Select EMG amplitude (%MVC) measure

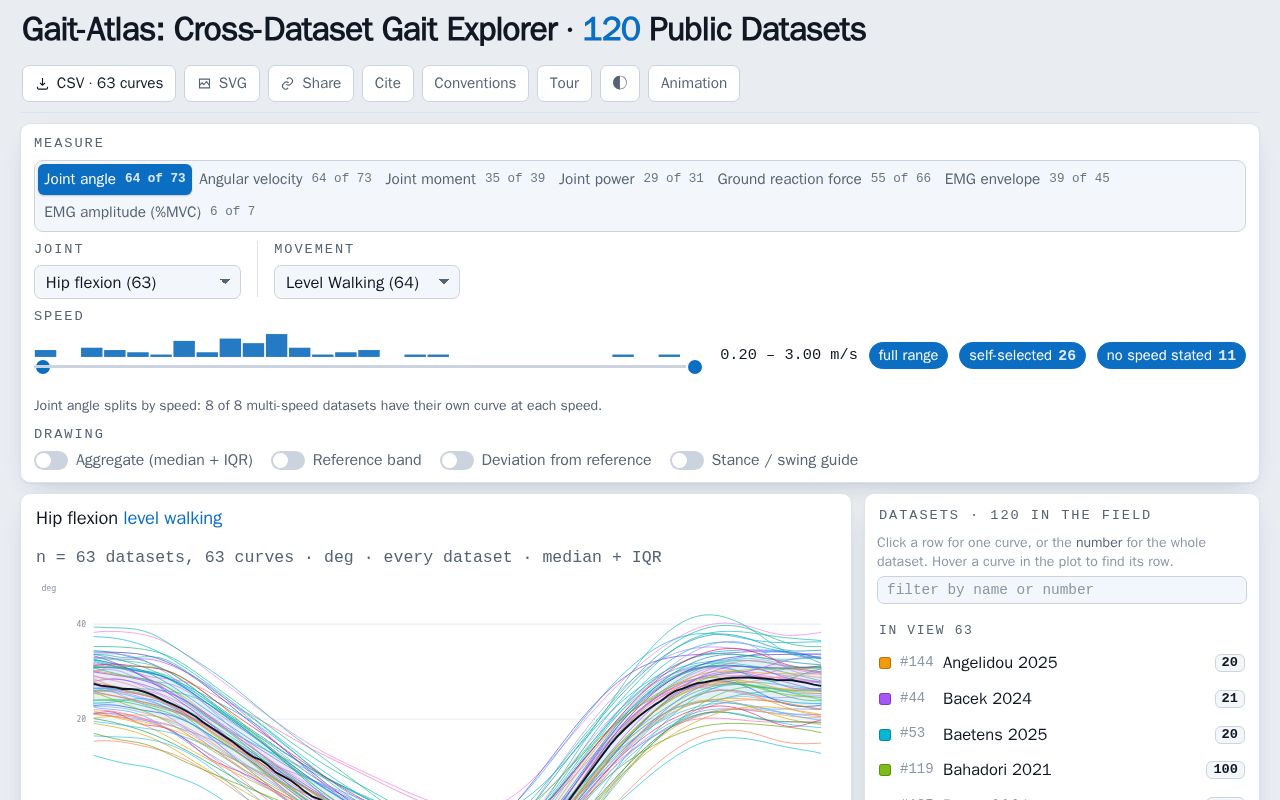point(149,212)
